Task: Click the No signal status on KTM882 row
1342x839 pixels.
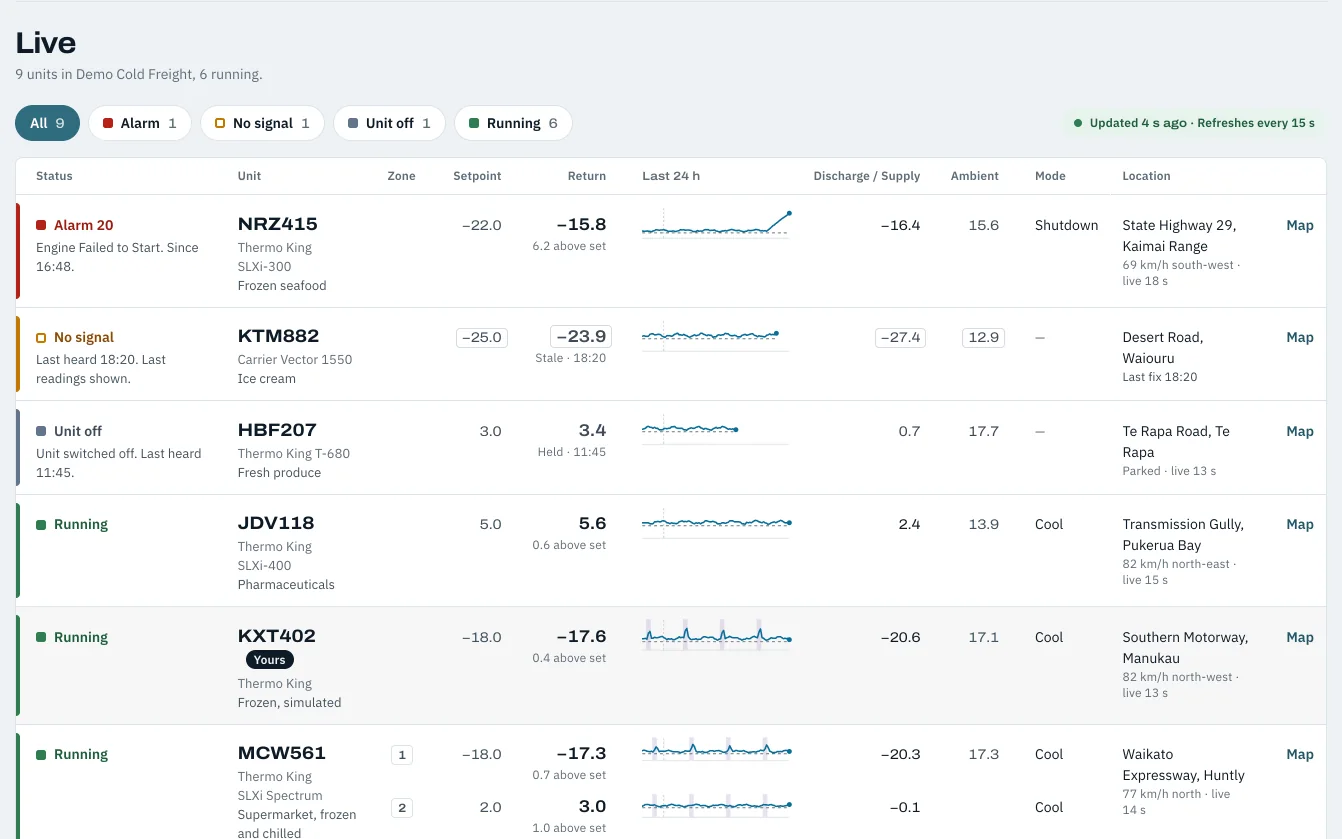Action: [75, 337]
